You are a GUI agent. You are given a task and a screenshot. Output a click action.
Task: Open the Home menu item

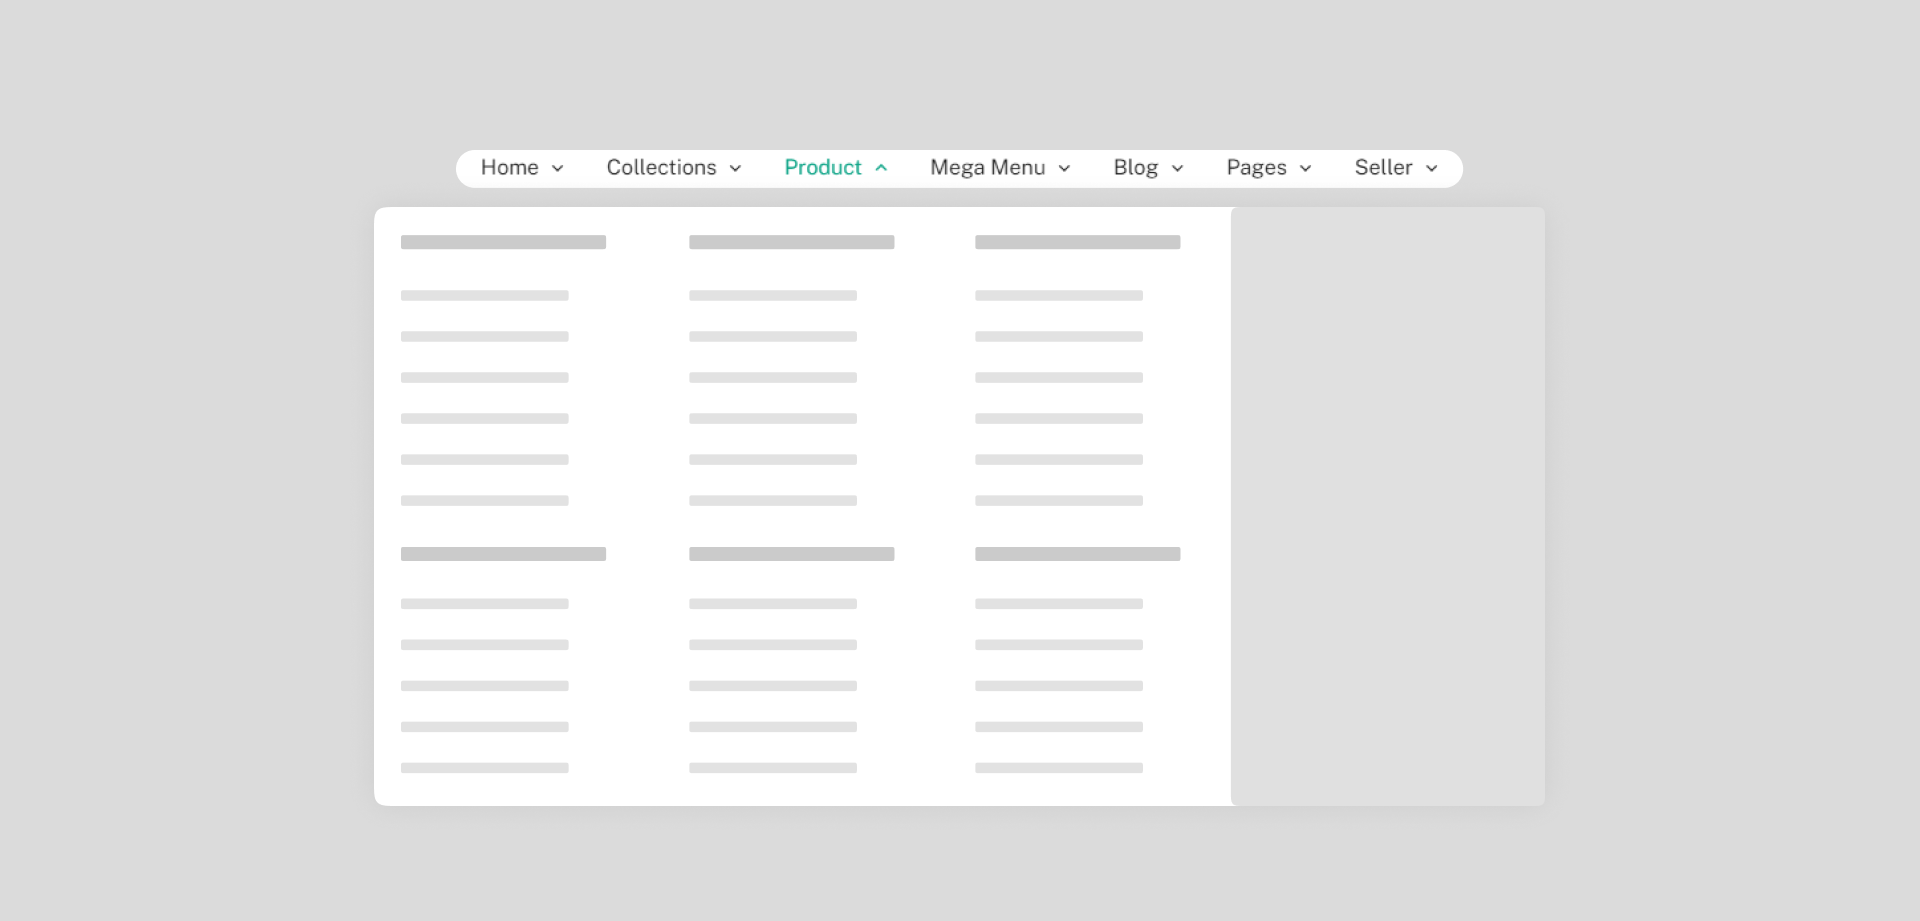pos(509,168)
